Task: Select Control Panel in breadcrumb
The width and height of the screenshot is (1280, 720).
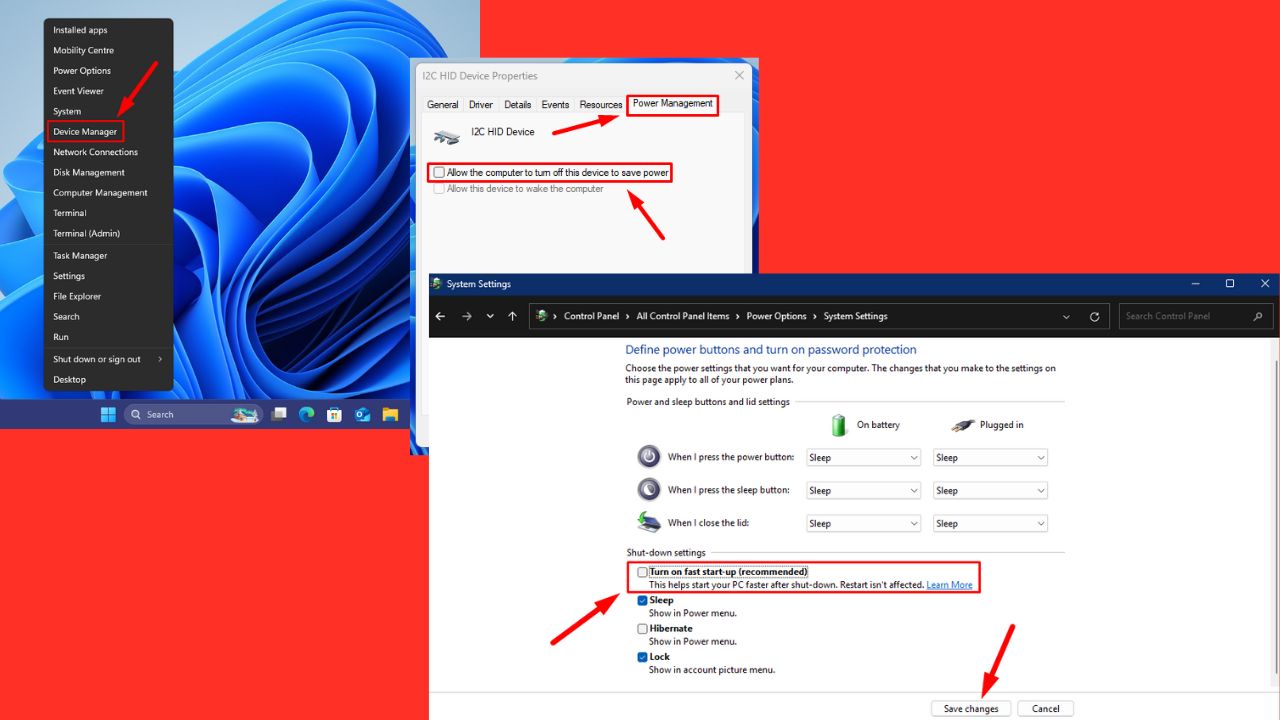Action: [x=592, y=316]
